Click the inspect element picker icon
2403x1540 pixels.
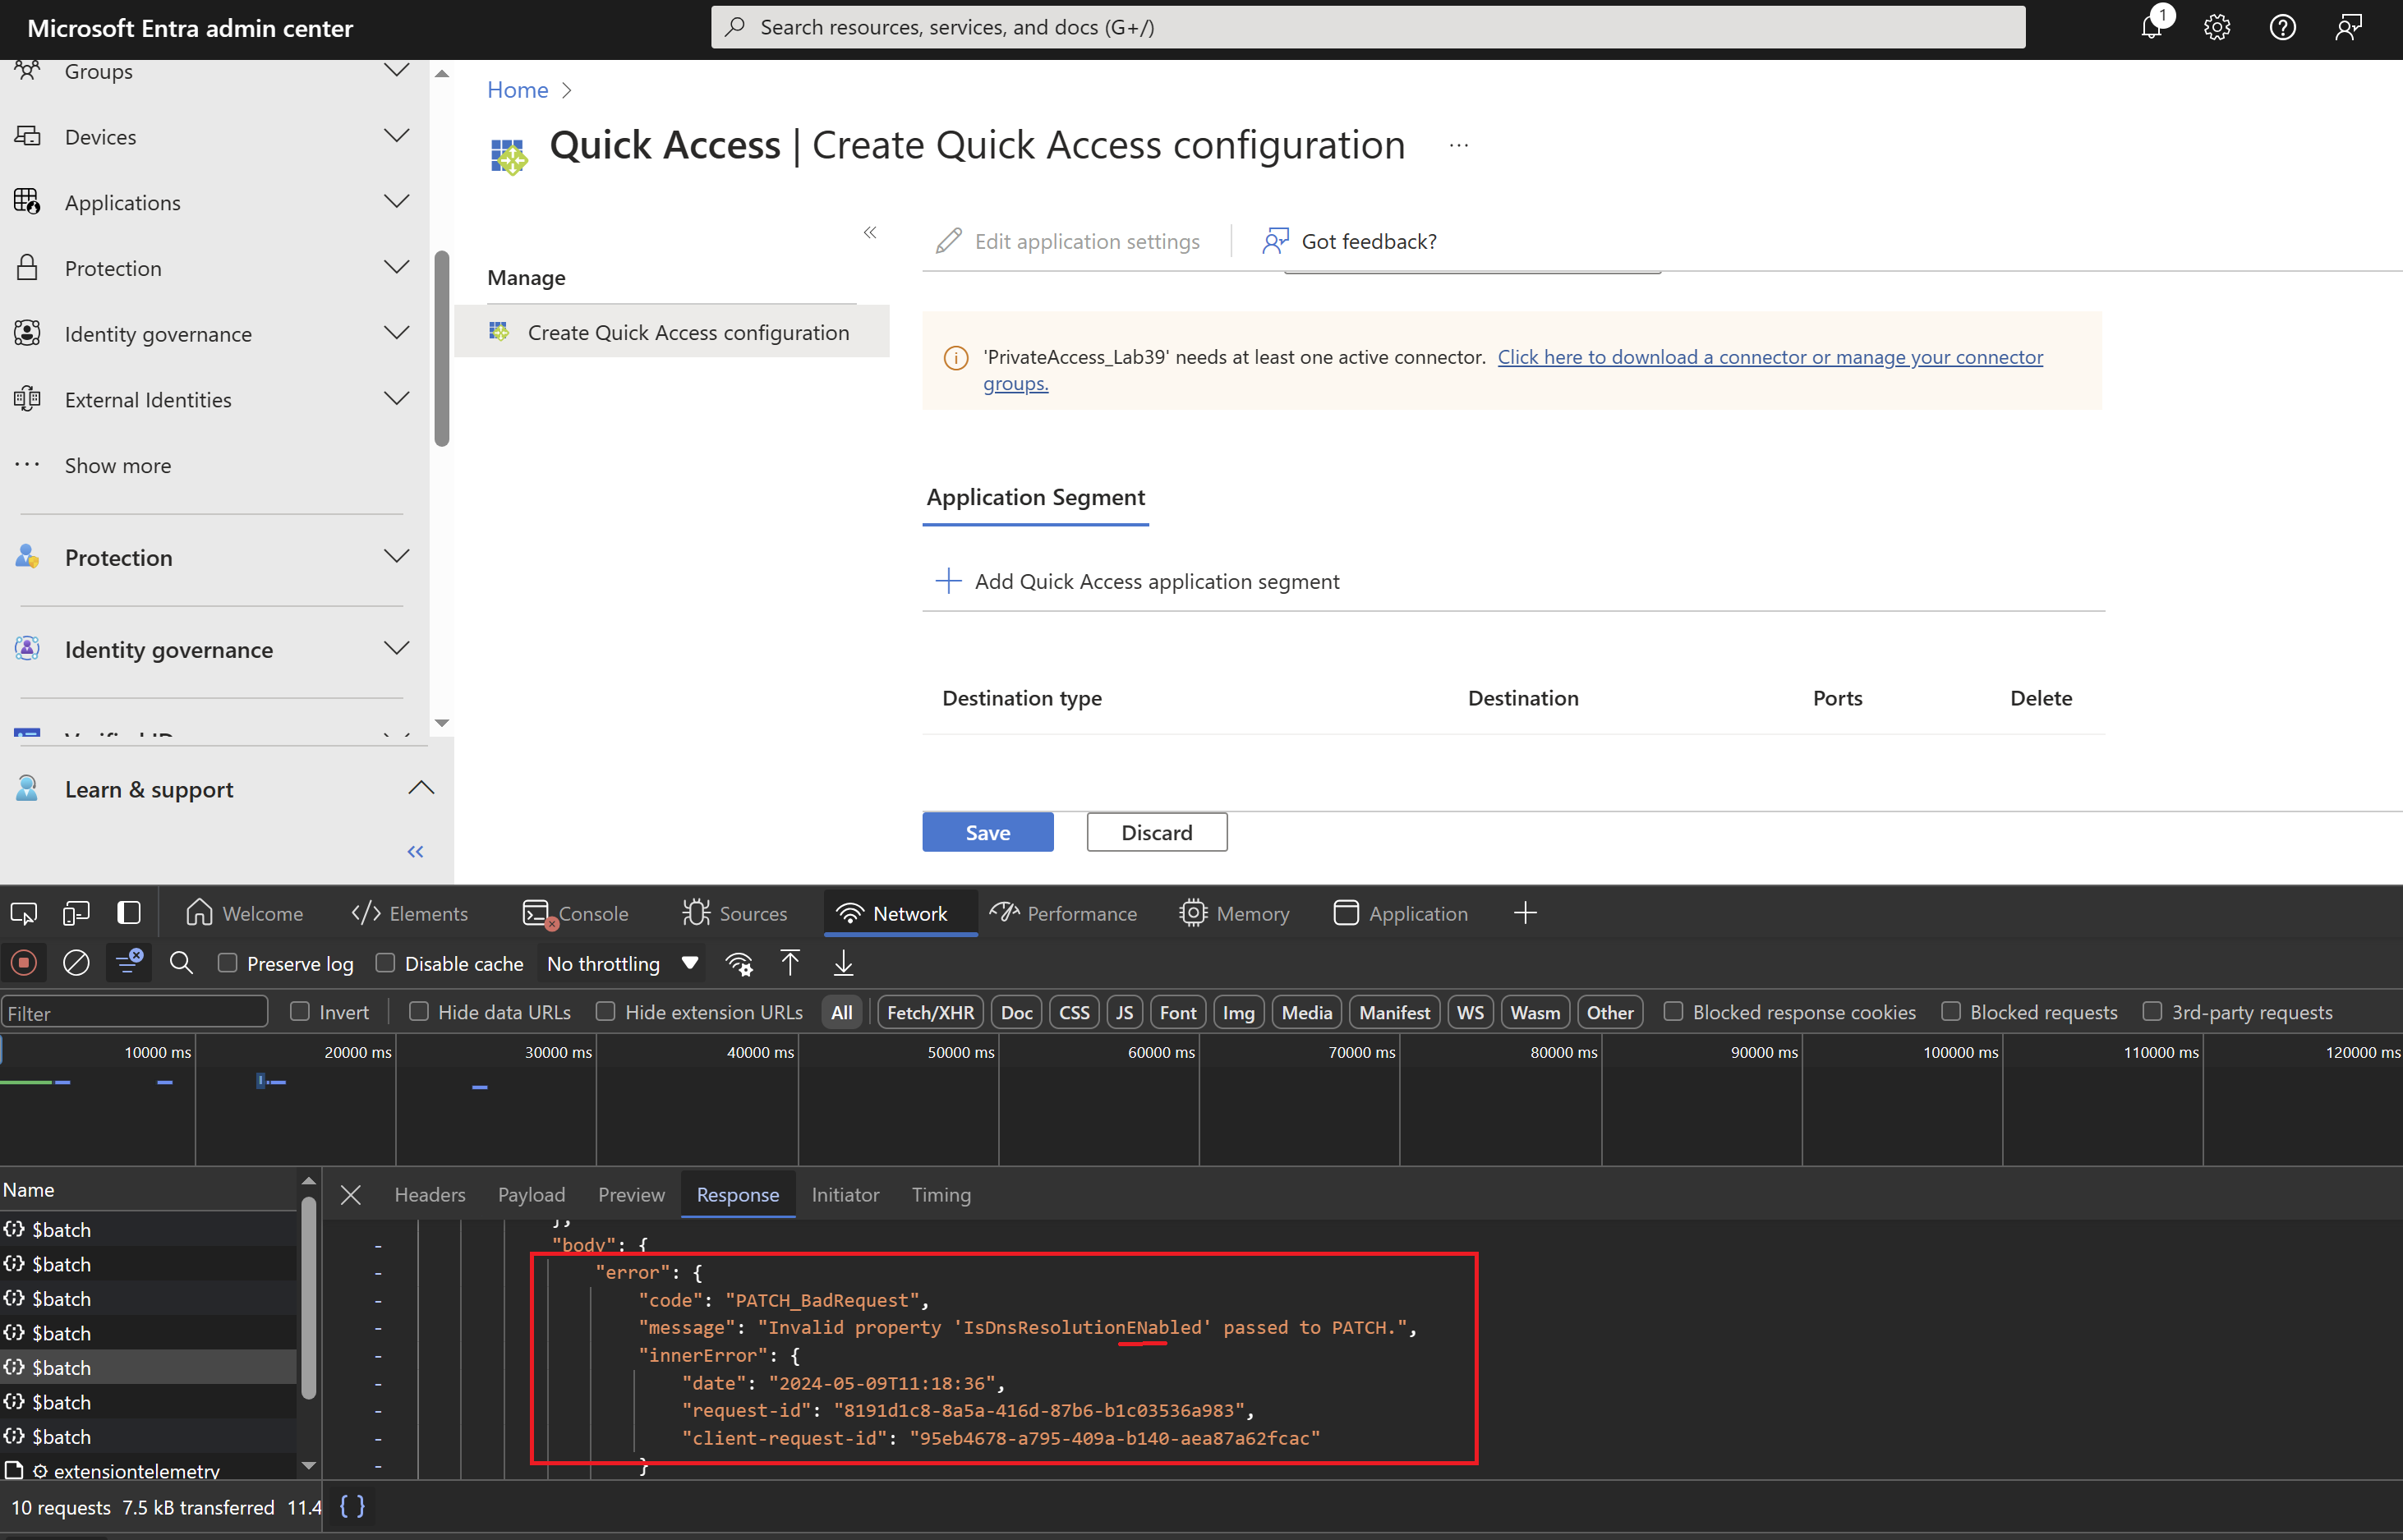[23, 913]
